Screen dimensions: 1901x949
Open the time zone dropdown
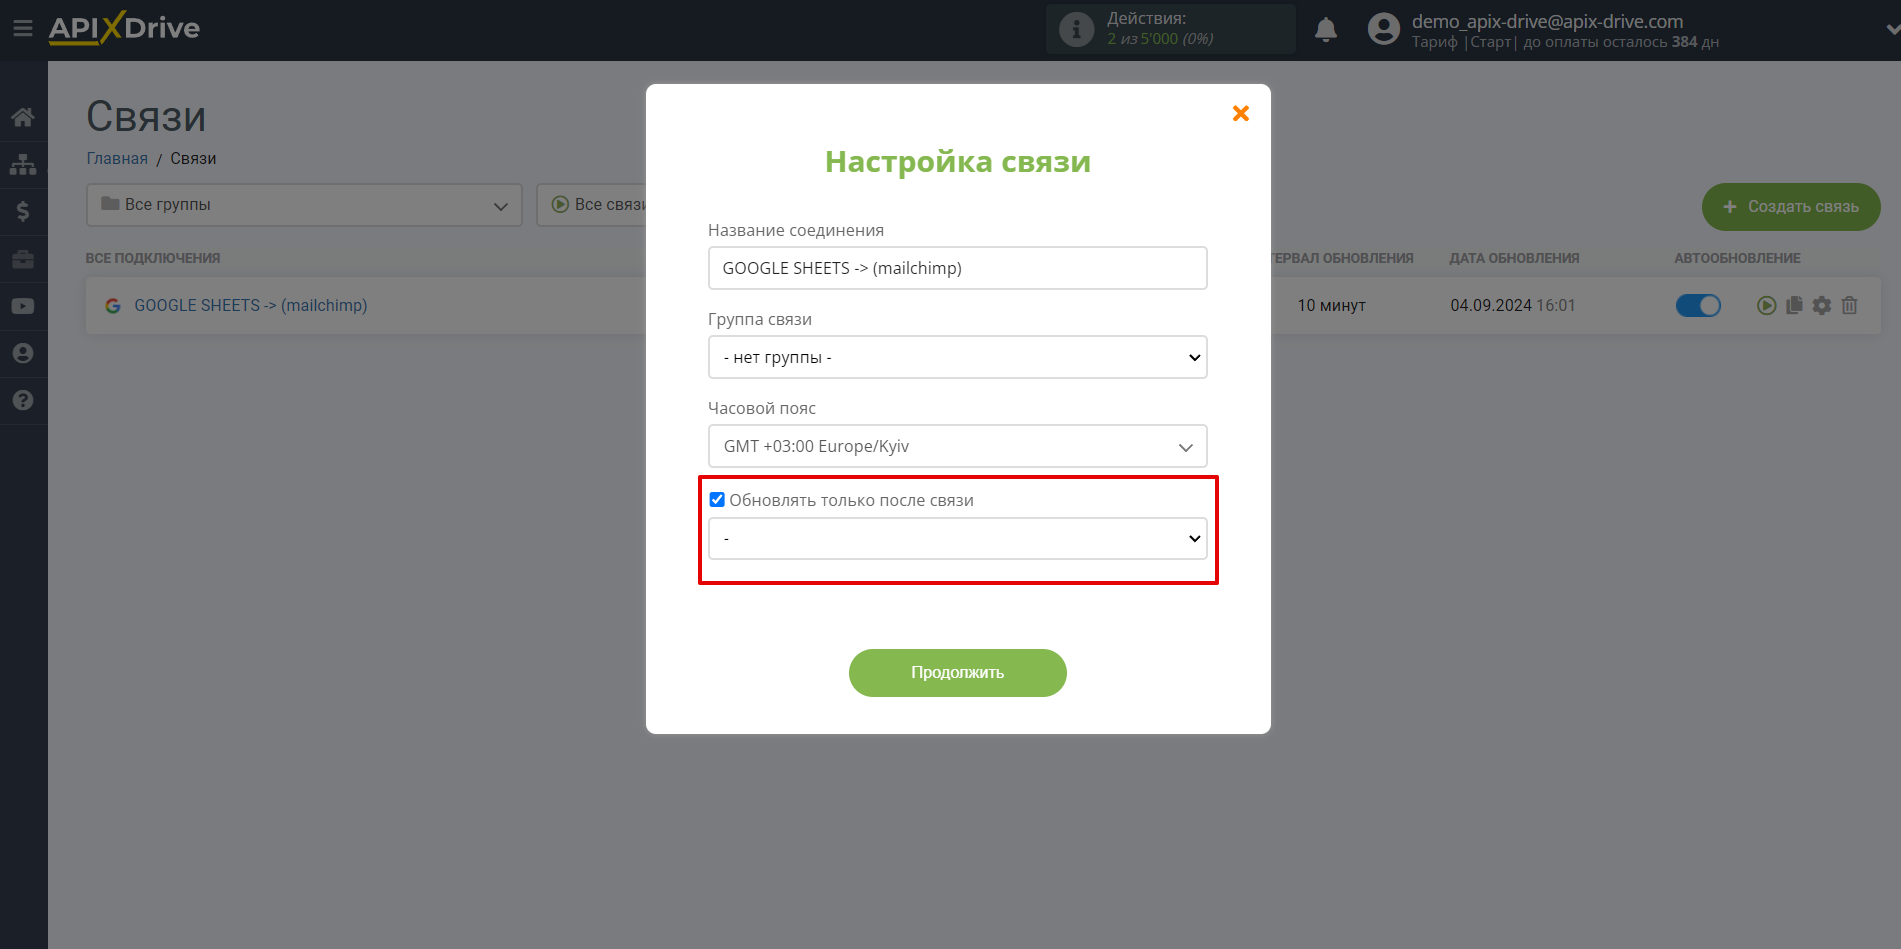(x=958, y=446)
